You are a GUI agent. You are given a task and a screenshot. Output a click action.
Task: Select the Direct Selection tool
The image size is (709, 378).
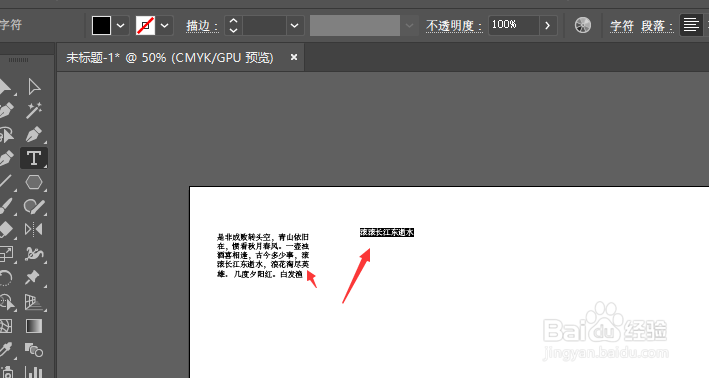[x=34, y=87]
